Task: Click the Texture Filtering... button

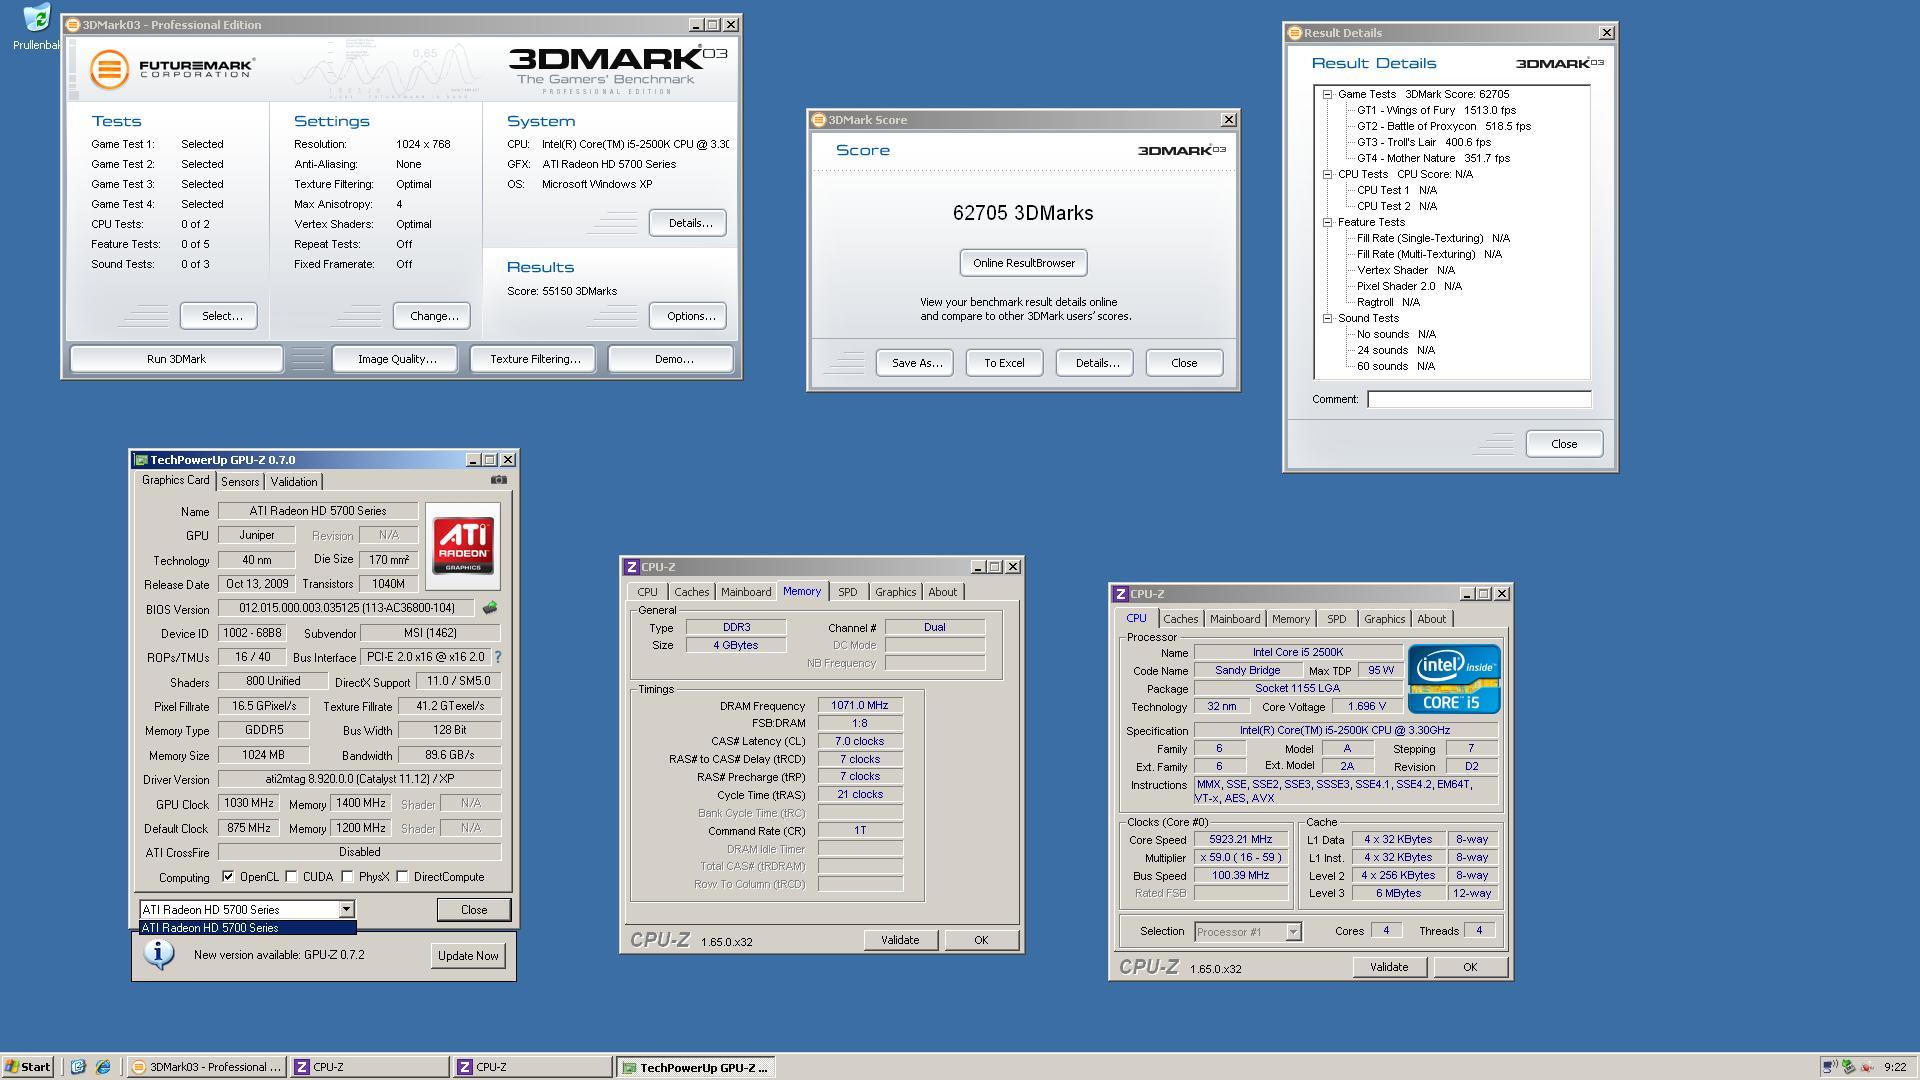Action: click(x=535, y=359)
